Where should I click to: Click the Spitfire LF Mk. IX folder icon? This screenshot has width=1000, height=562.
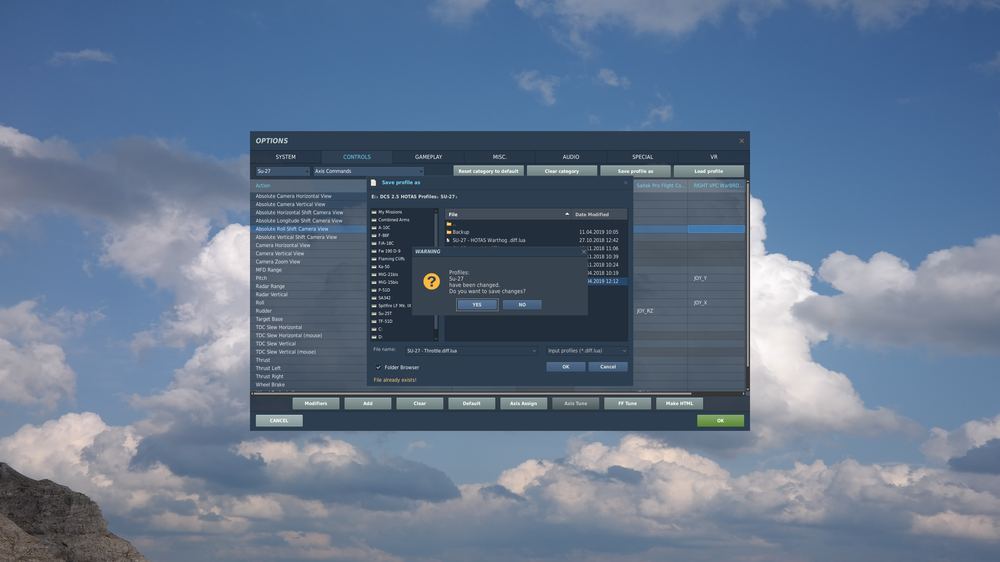coord(374,306)
